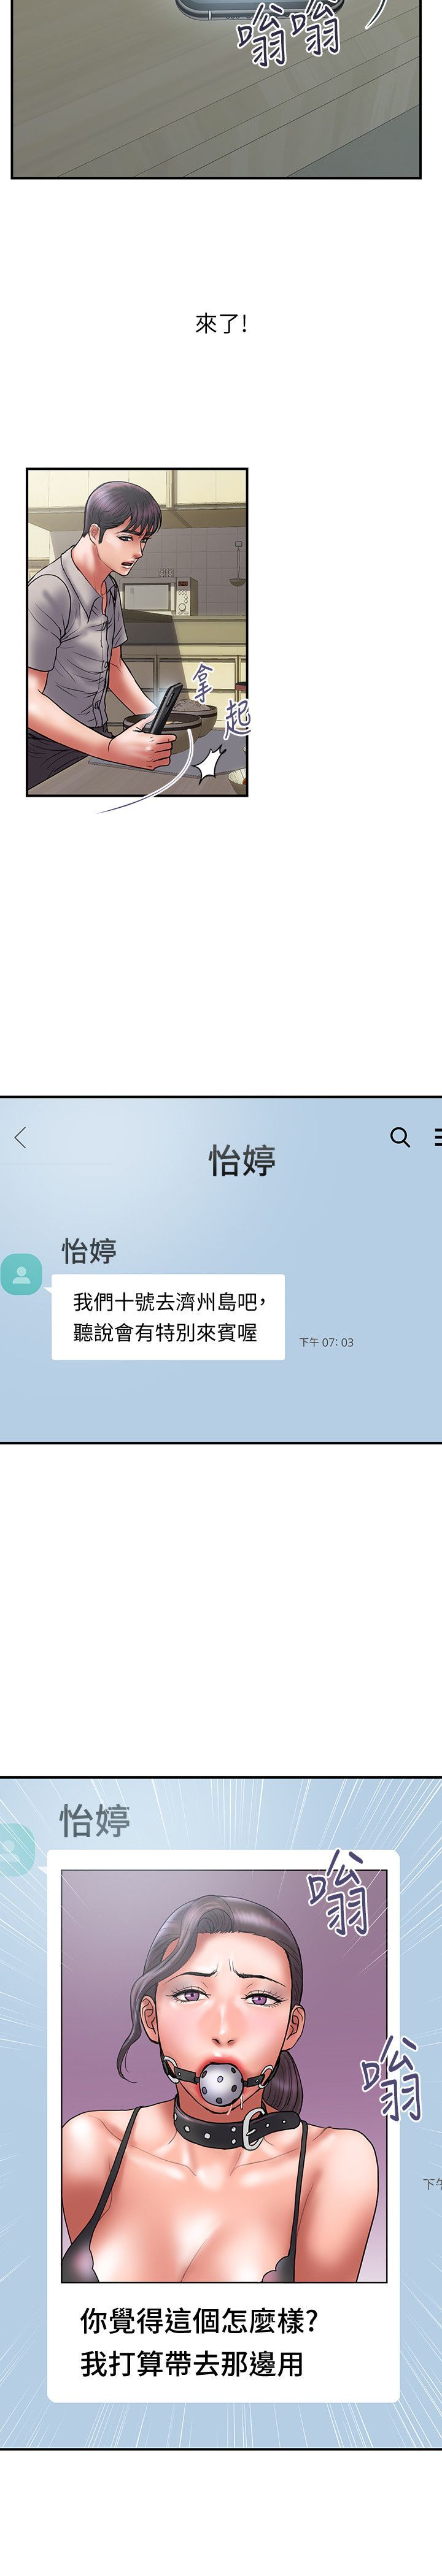Select the message line 我們十號去濟州島吧

tap(169, 1302)
